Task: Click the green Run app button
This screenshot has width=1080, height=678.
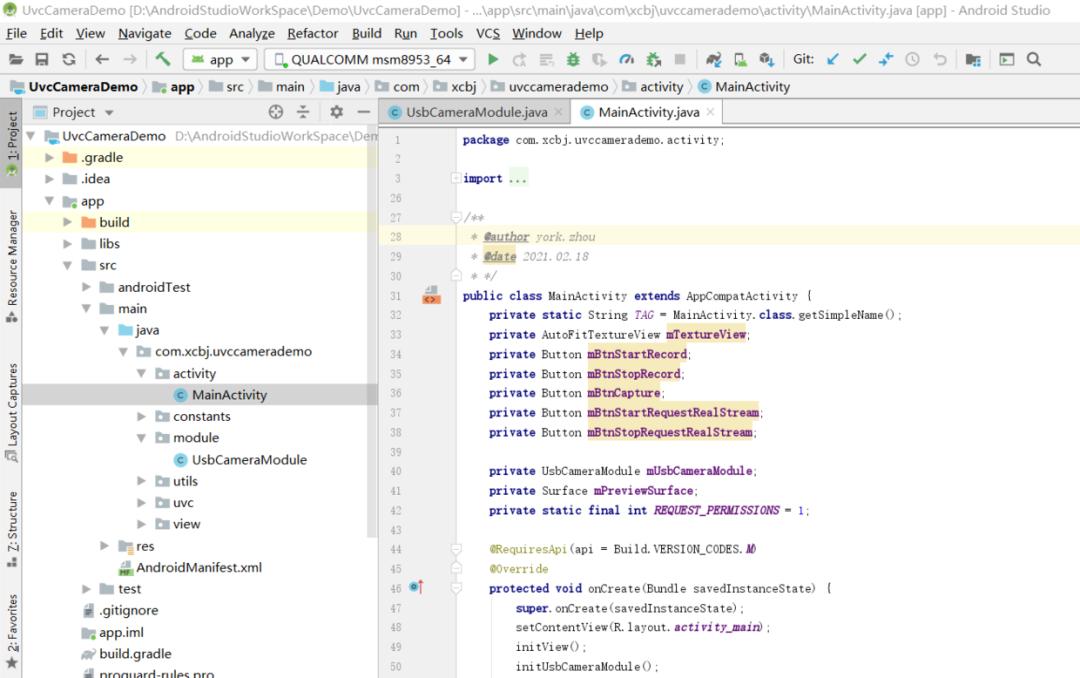Action: tap(492, 60)
